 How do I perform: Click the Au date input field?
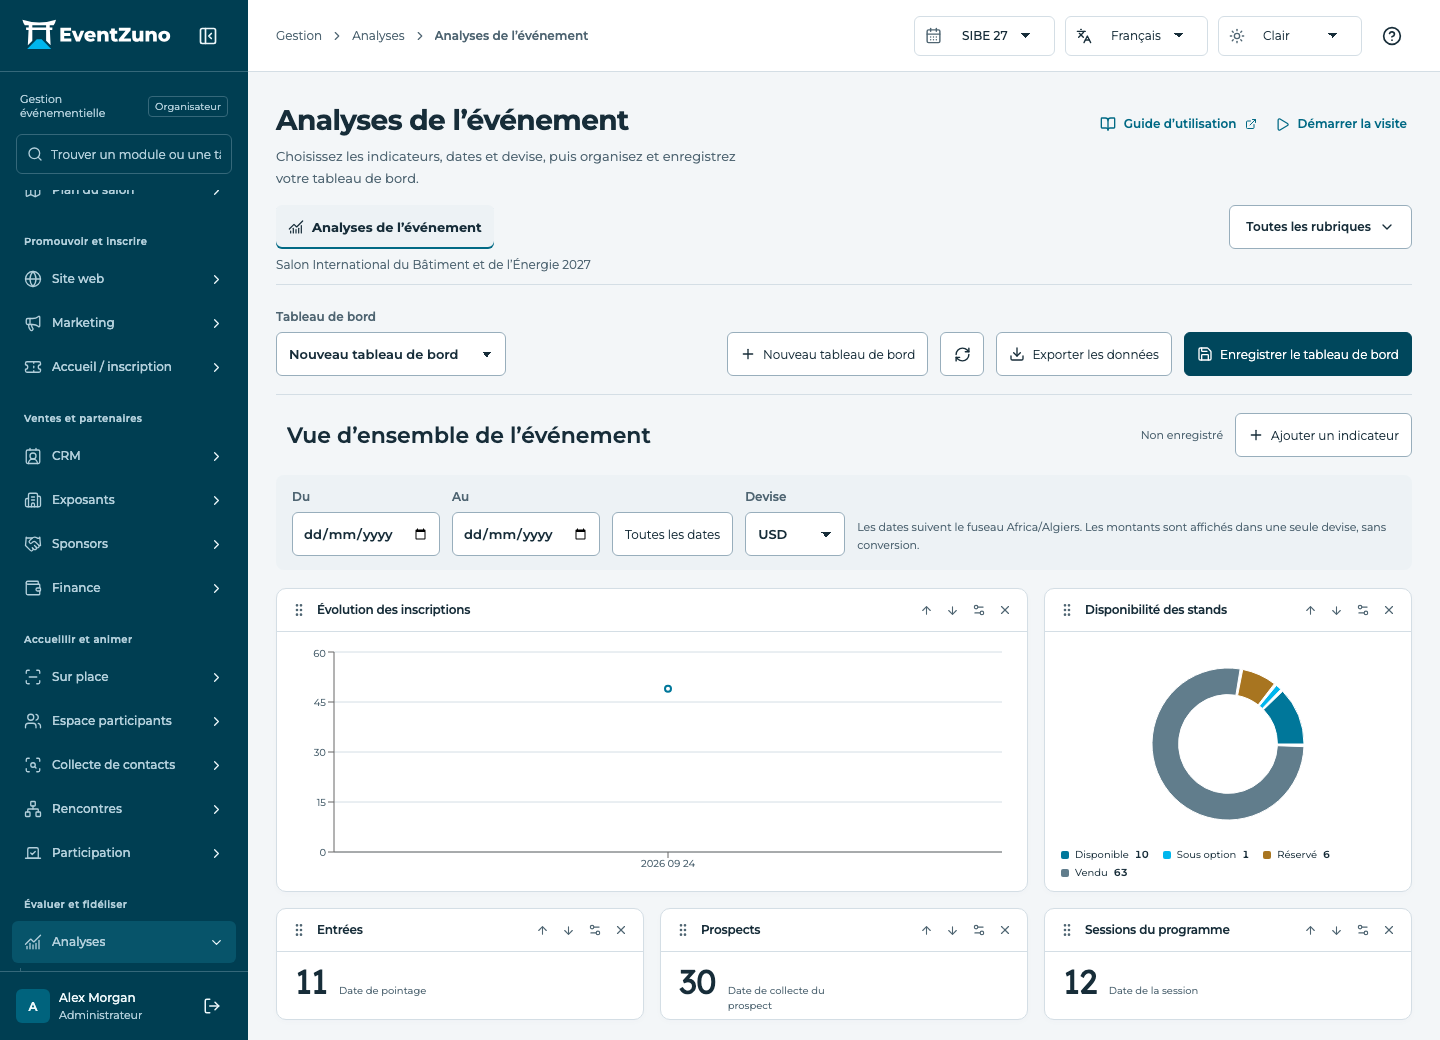(526, 534)
